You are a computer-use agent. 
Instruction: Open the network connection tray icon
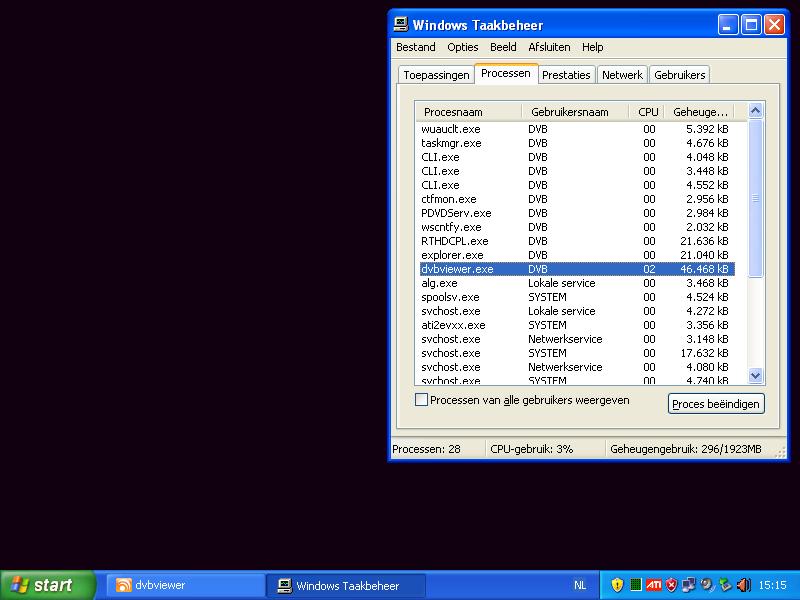pos(689,585)
